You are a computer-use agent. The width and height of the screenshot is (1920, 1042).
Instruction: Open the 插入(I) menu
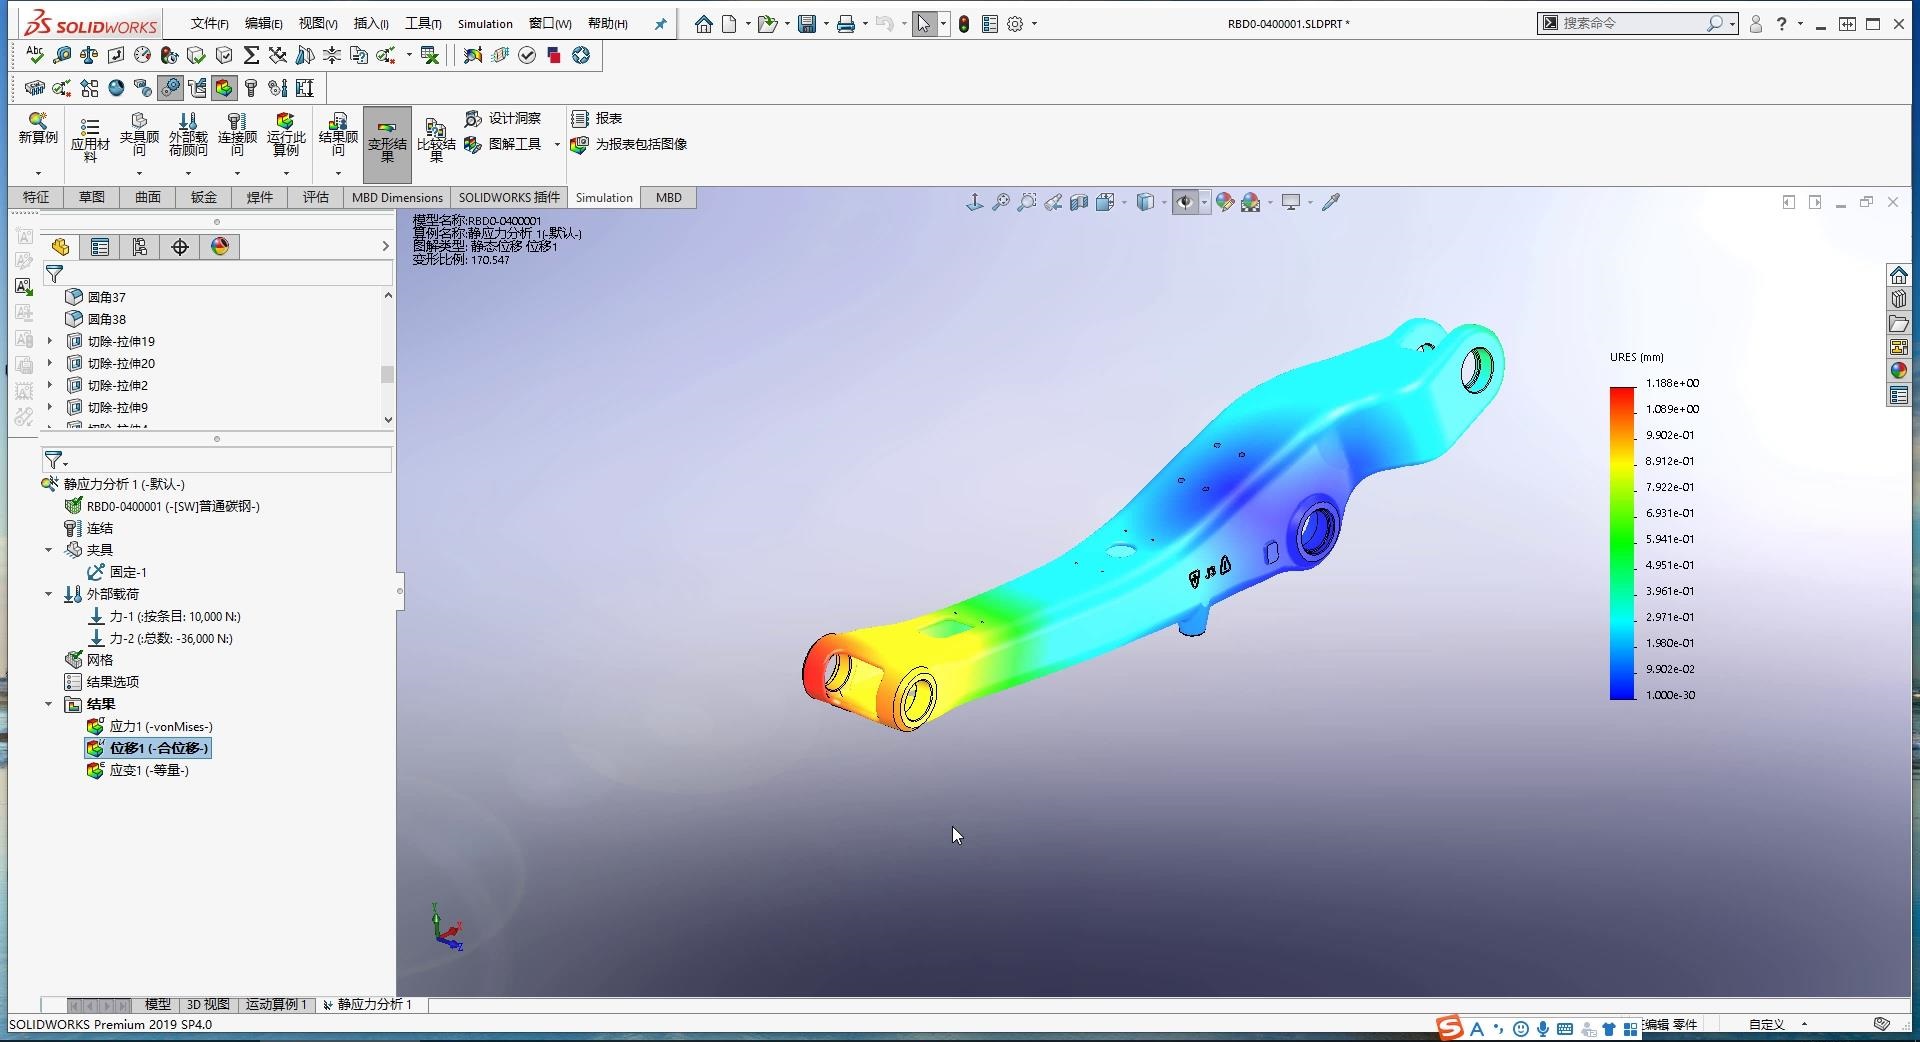(371, 24)
